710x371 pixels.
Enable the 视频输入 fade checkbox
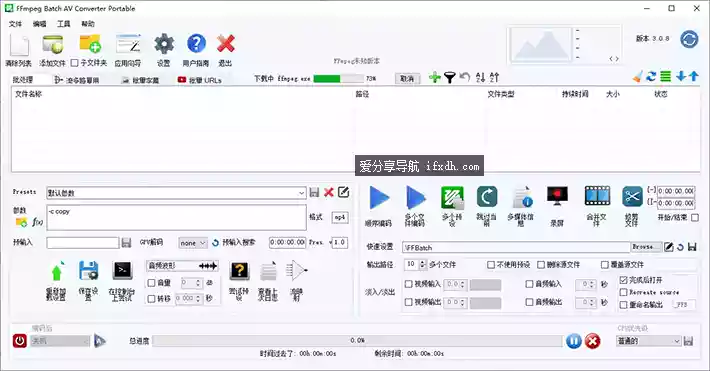point(408,284)
